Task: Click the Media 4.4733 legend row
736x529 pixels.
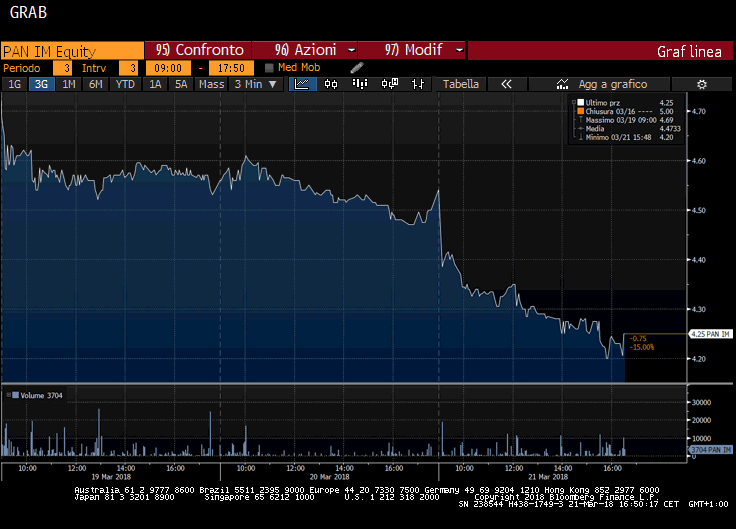Action: [x=629, y=129]
